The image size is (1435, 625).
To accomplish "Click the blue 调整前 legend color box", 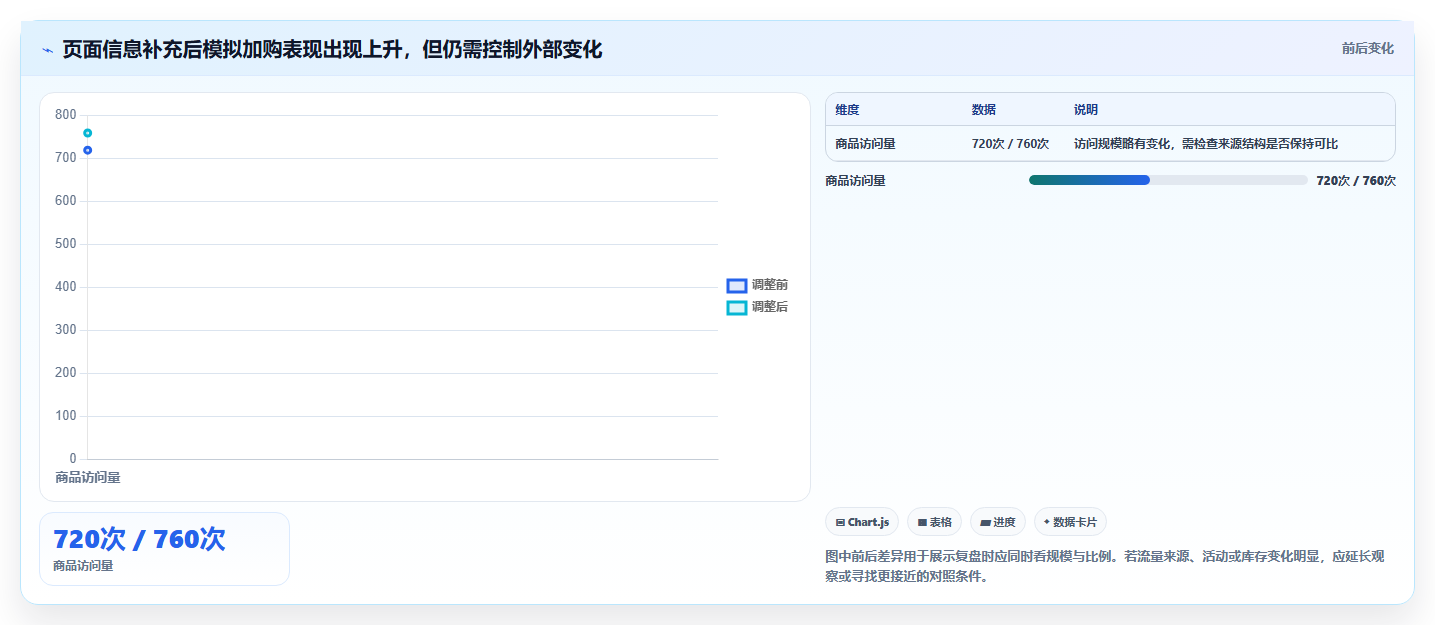I will pyautogui.click(x=737, y=285).
